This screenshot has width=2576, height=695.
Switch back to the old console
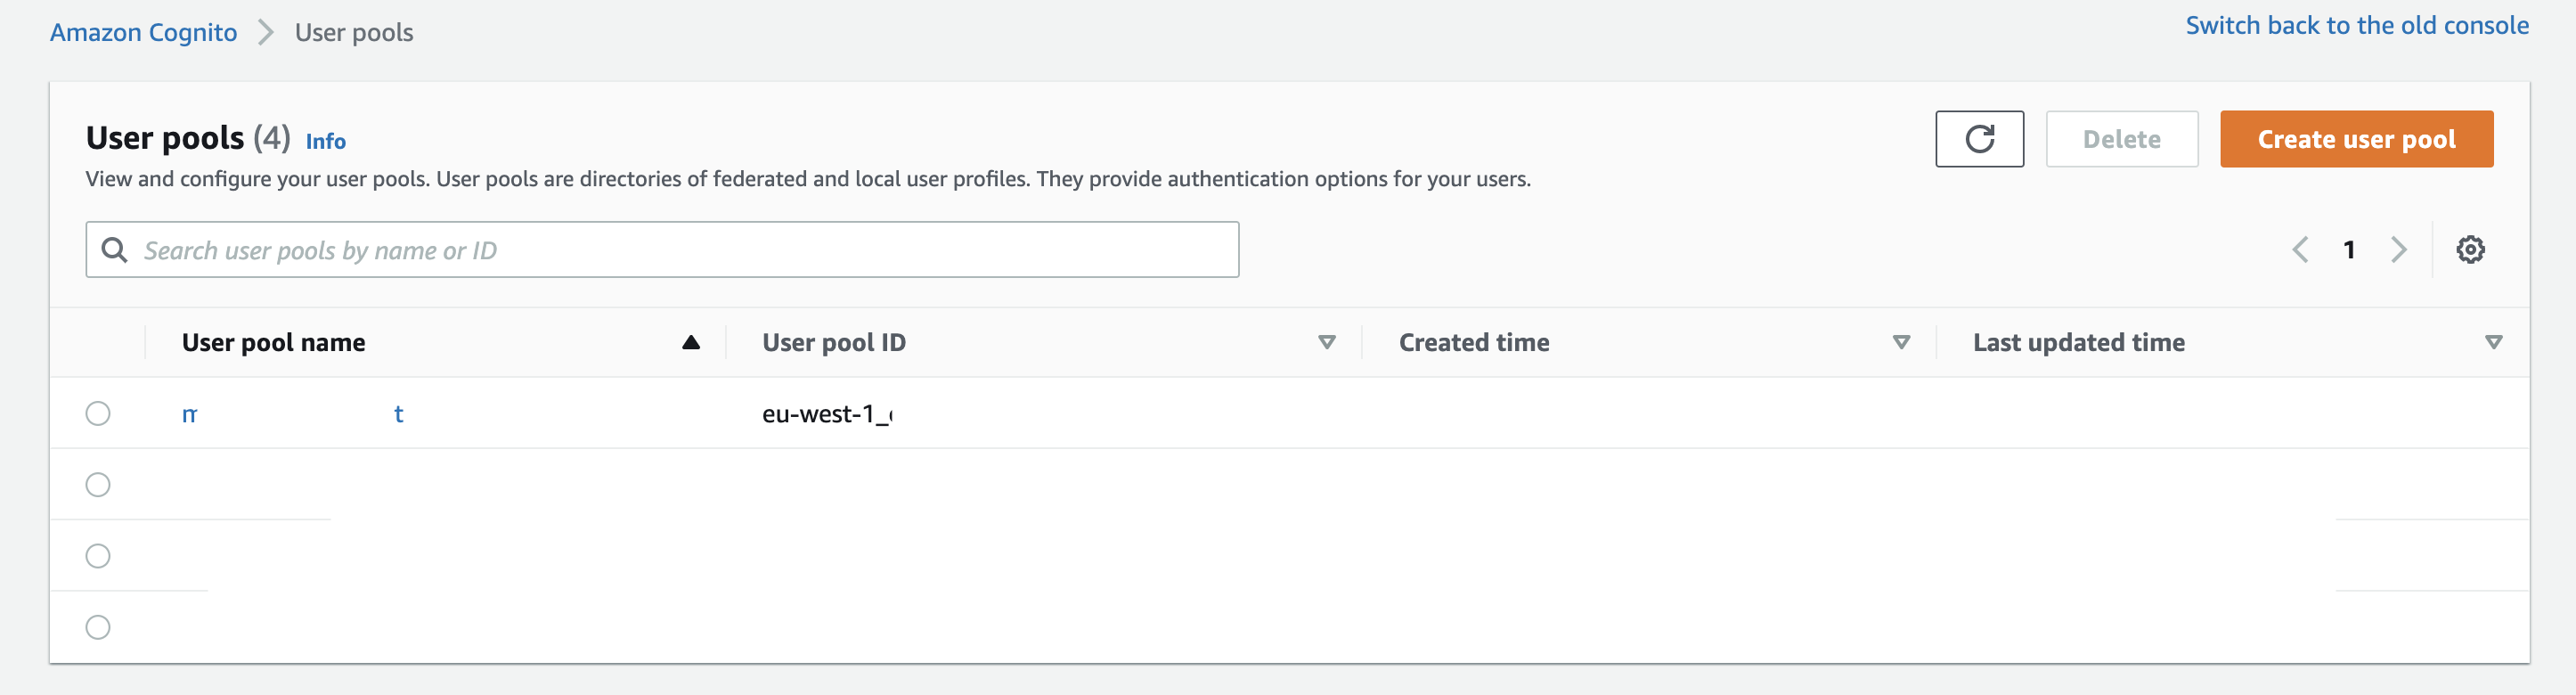point(2357,25)
